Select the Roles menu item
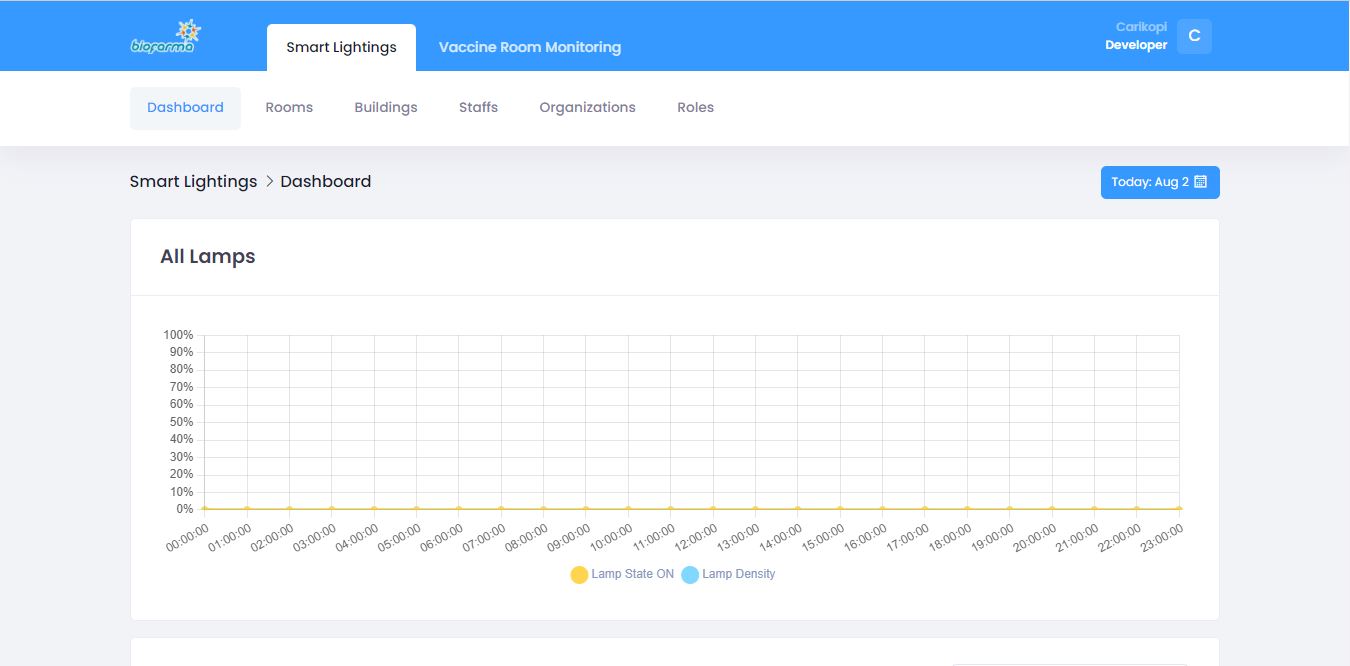Screen dimensions: 1350x666 (x=695, y=108)
